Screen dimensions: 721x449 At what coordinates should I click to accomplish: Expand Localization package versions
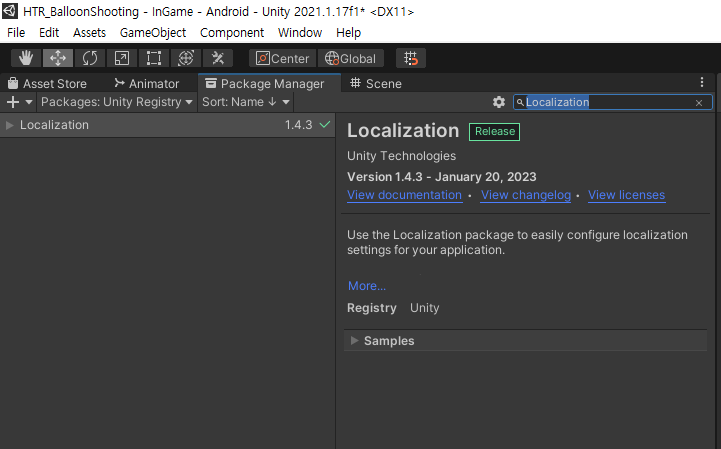tap(9, 125)
